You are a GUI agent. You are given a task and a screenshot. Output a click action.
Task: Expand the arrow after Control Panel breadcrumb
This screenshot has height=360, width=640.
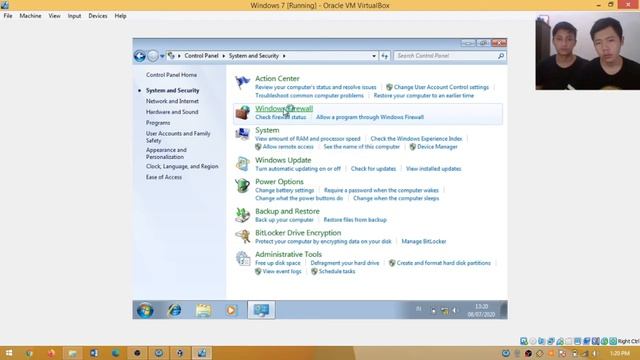click(224, 56)
